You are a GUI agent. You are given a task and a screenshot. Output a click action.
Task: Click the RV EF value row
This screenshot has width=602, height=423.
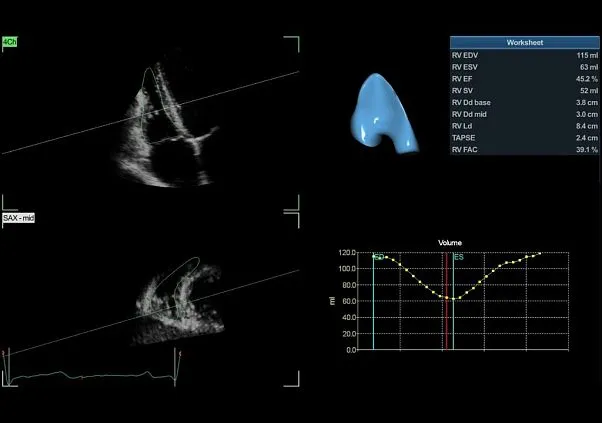(524, 80)
